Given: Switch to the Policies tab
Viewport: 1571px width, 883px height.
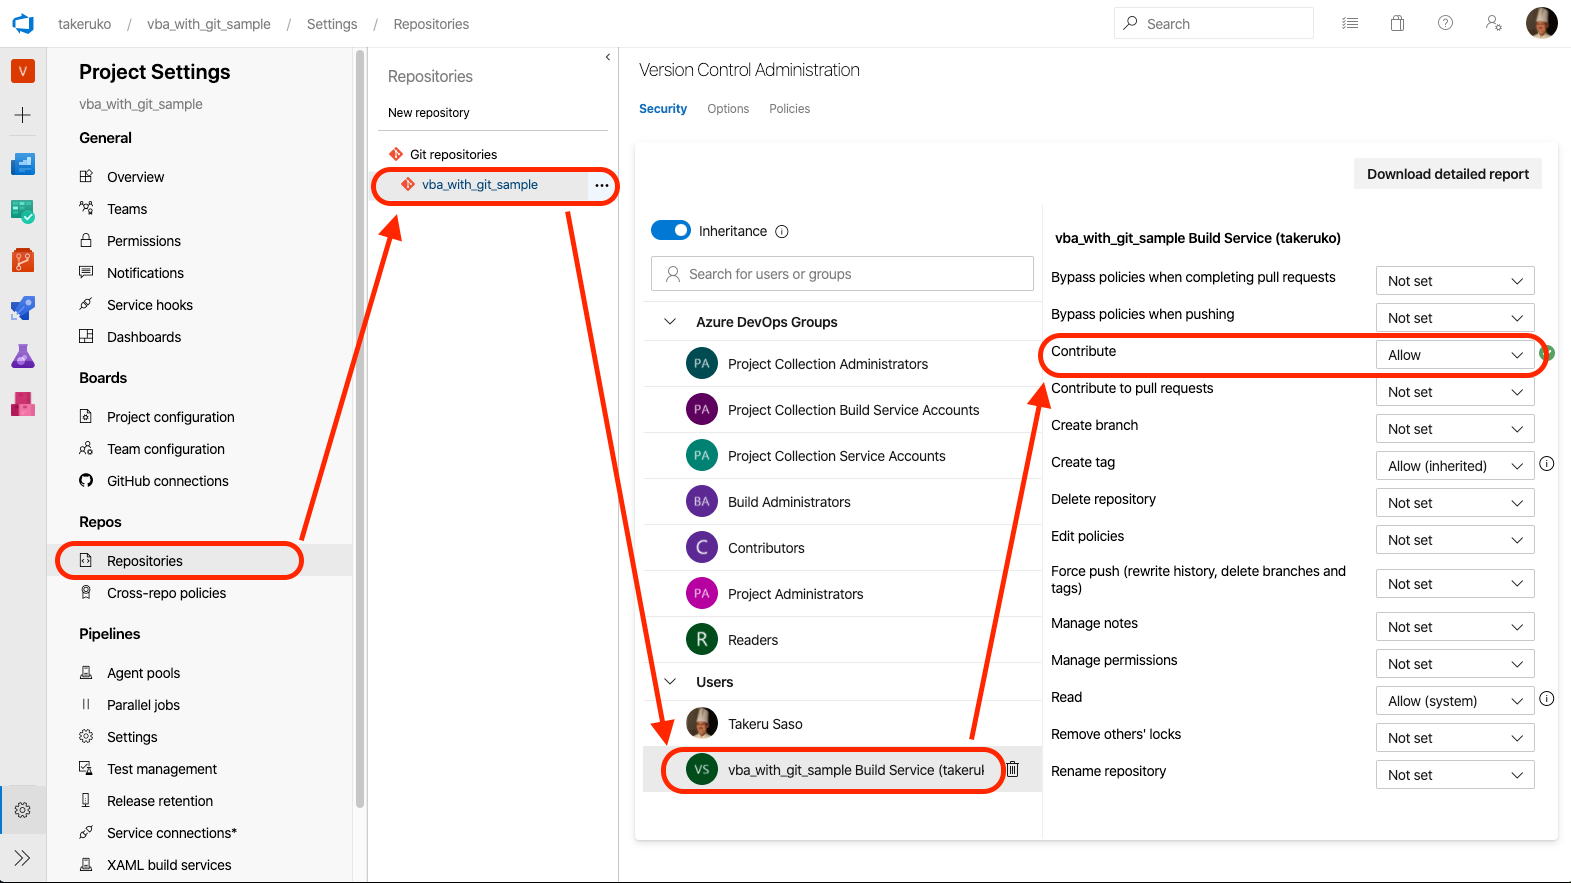Looking at the screenshot, I should click(789, 109).
